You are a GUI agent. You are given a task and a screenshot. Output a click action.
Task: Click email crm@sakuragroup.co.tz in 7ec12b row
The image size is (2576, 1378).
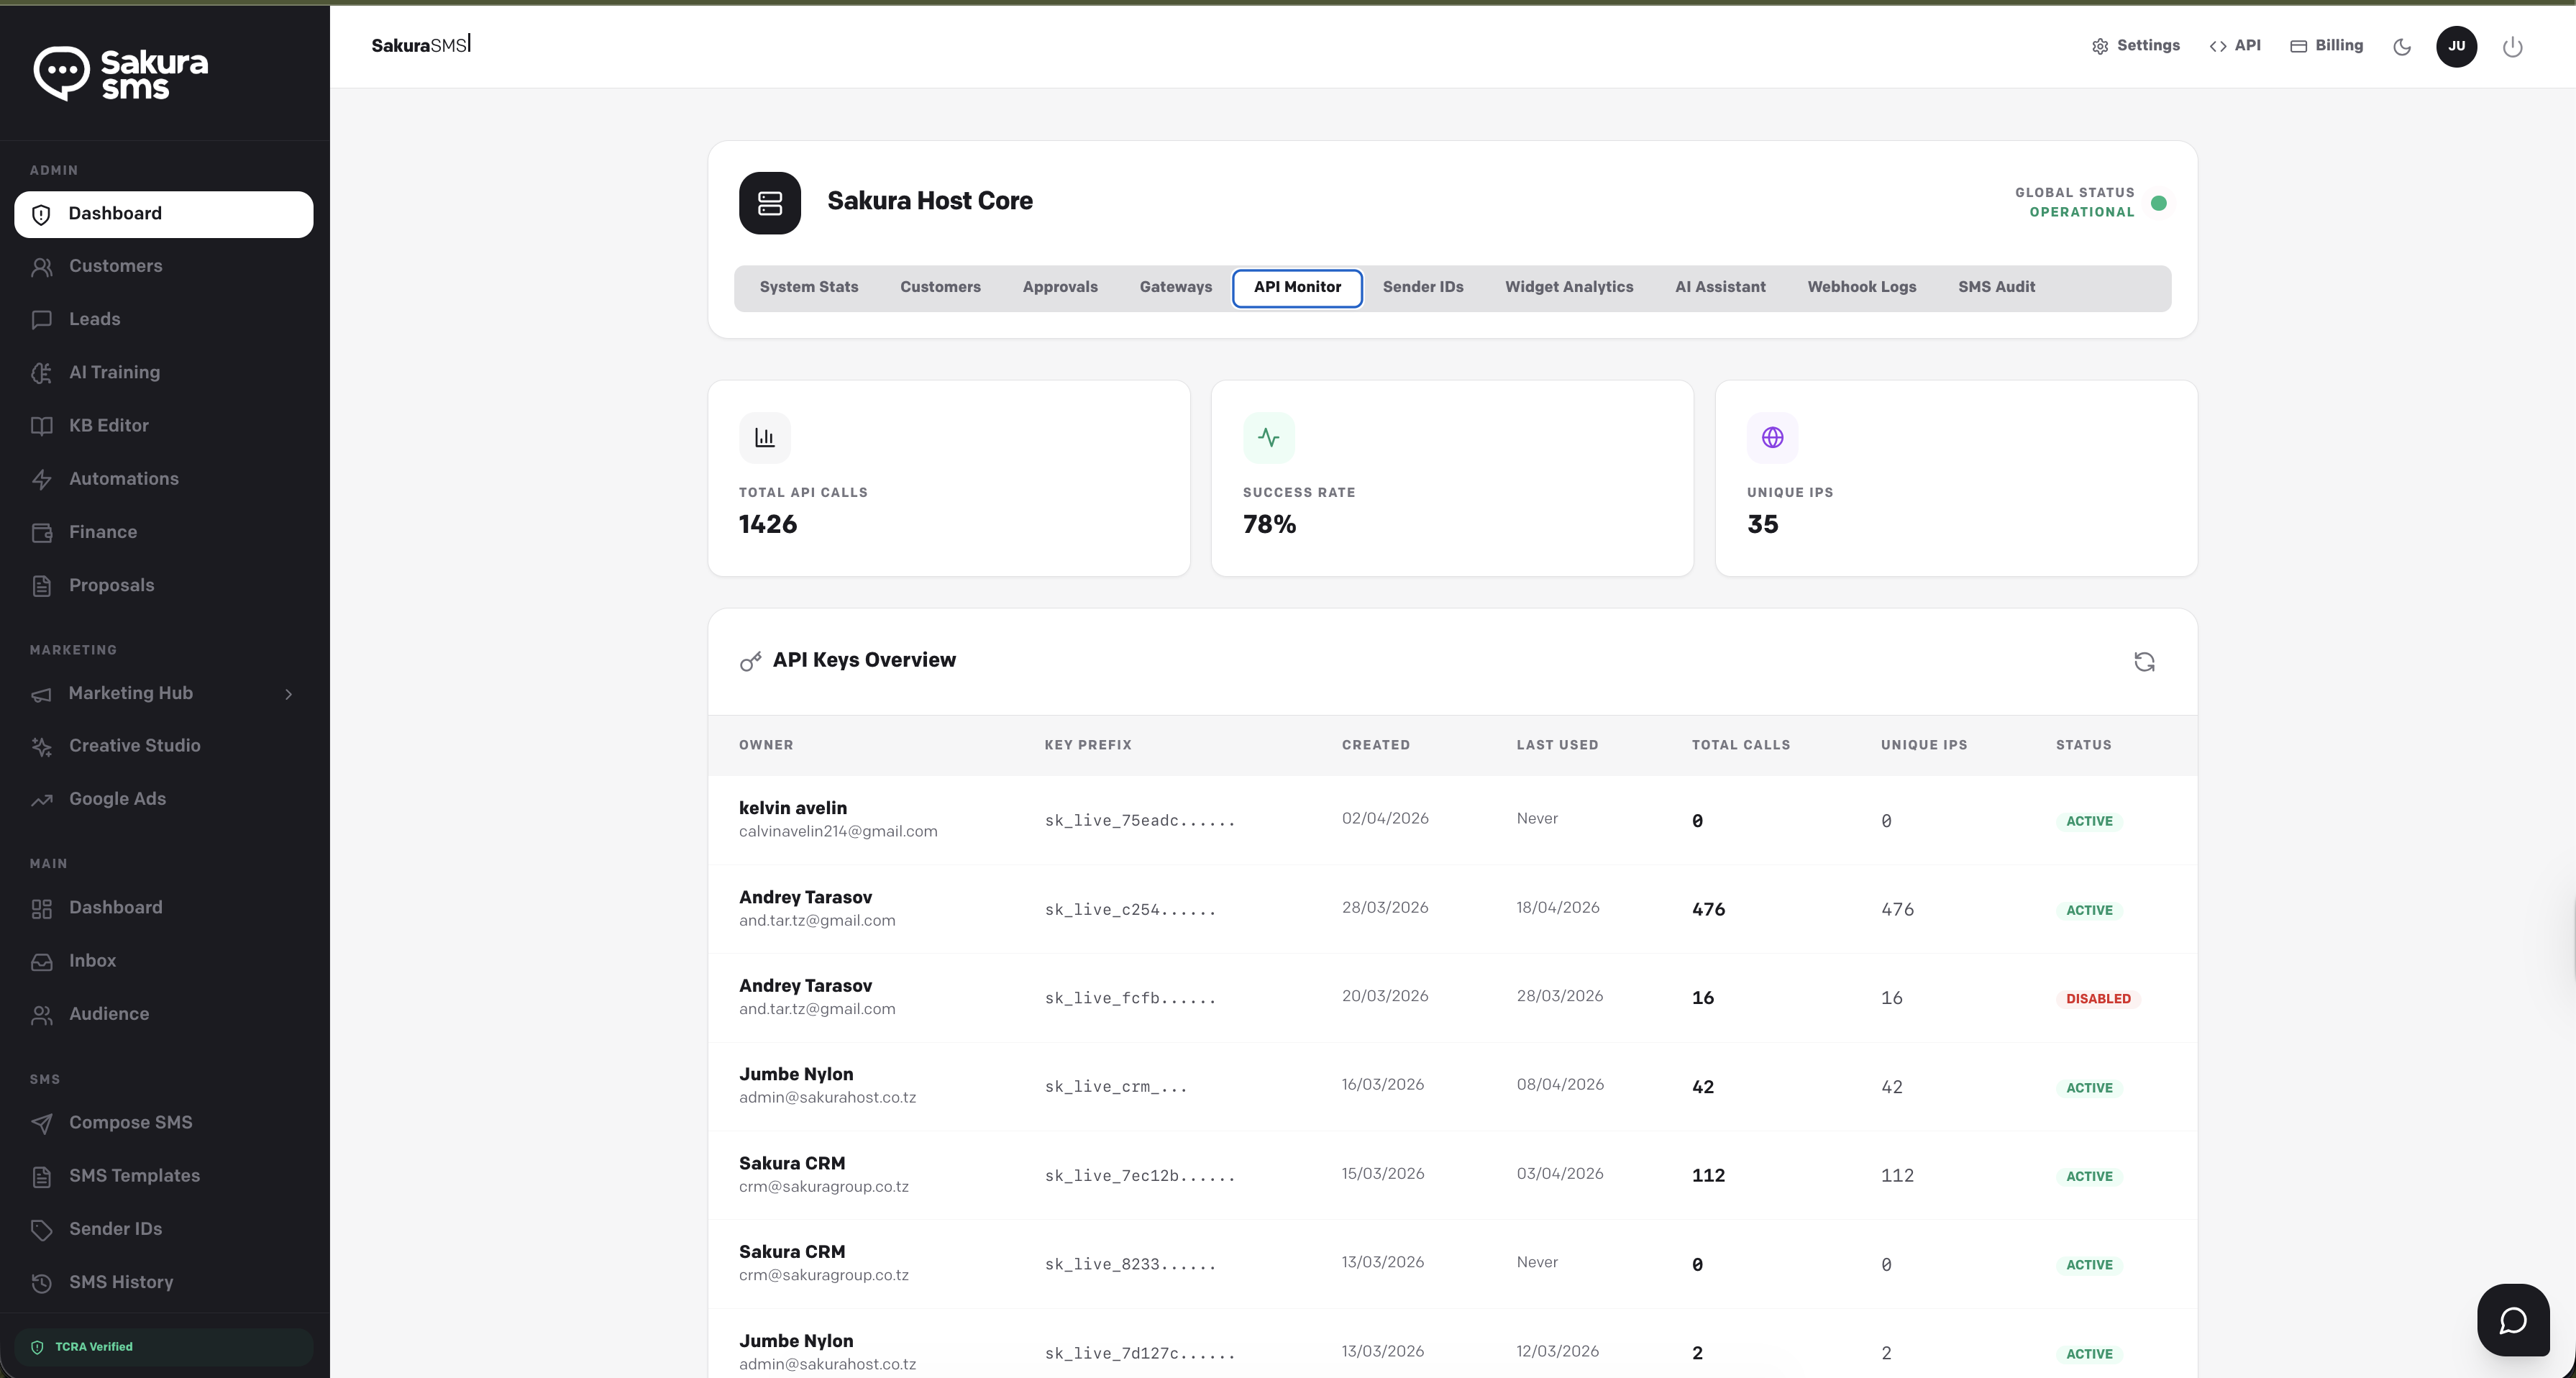824,1187
